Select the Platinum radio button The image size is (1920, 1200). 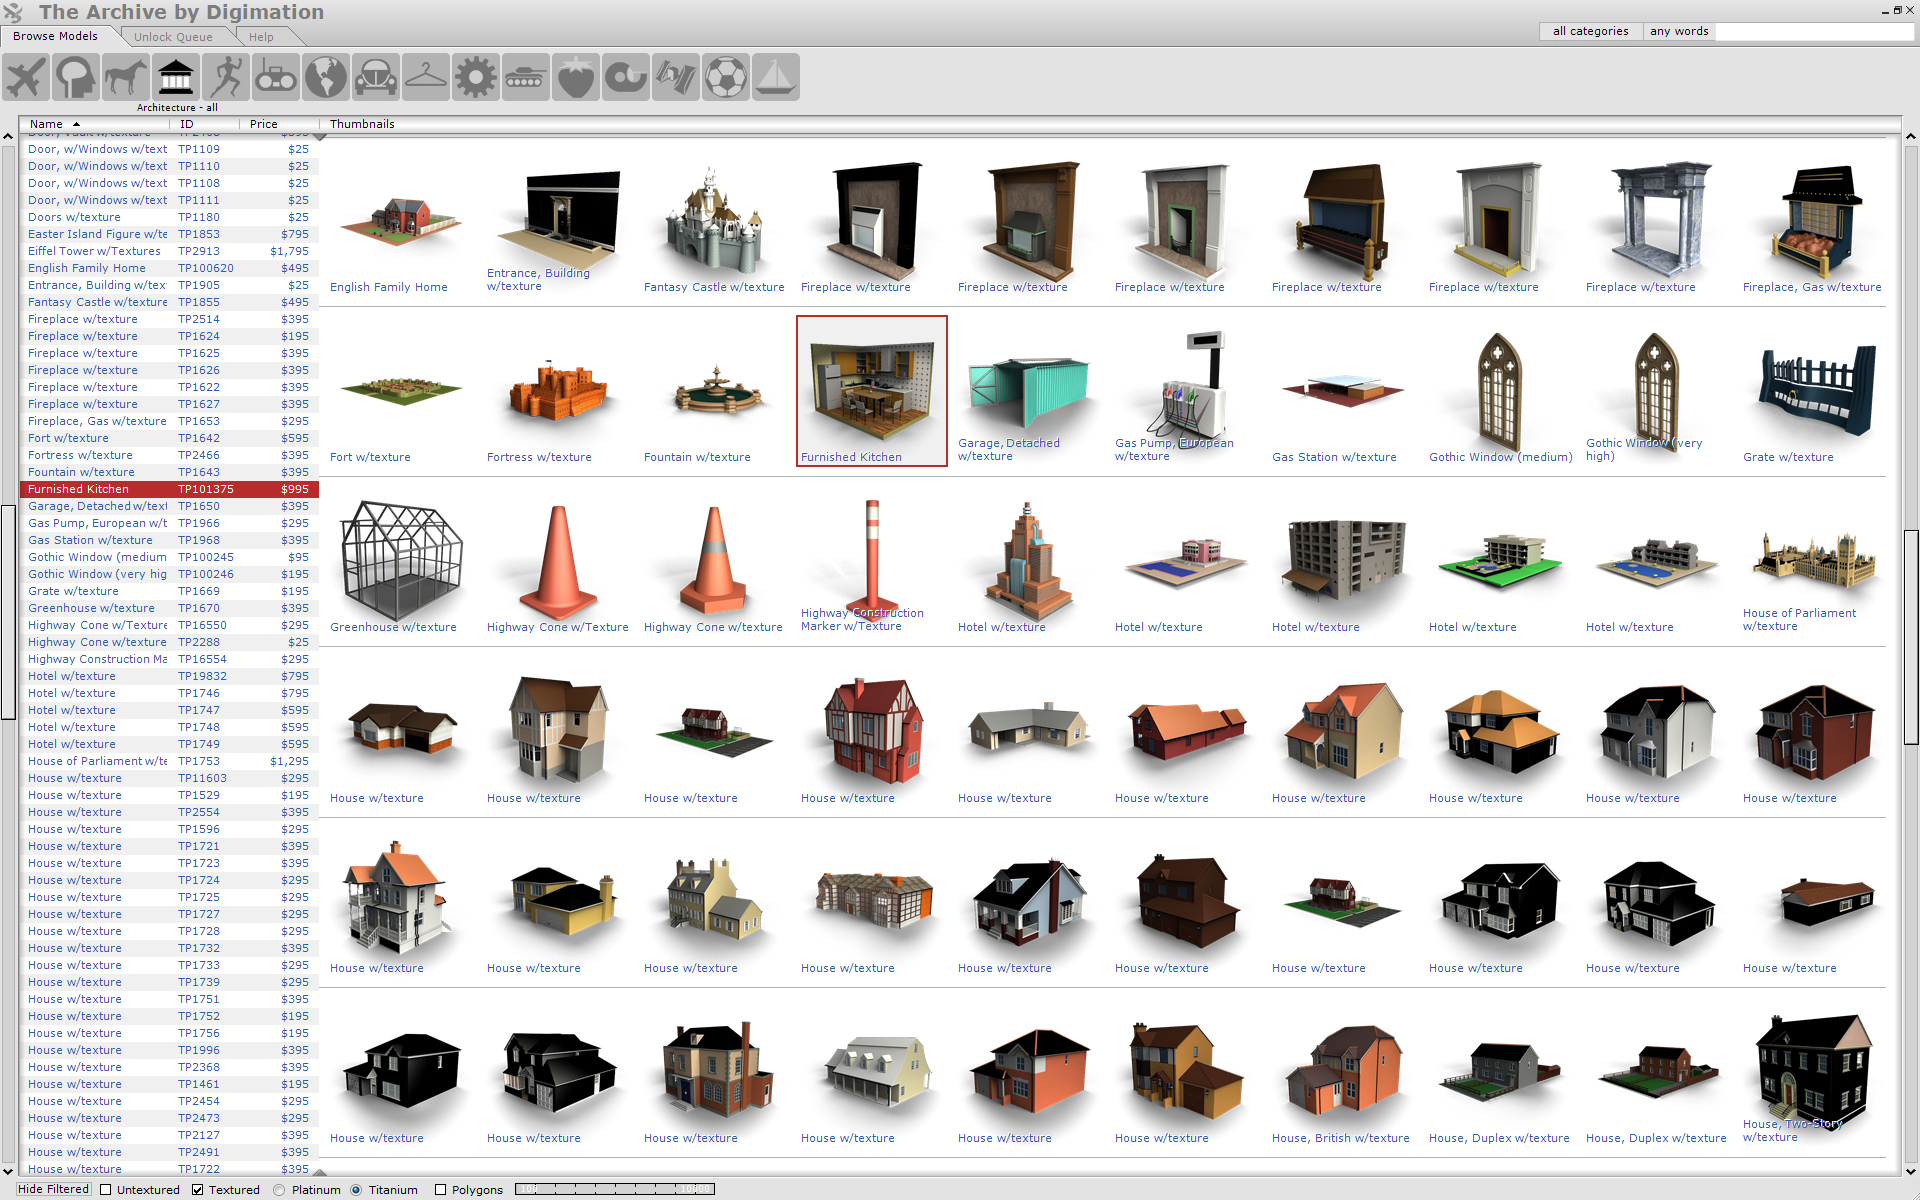tap(279, 1190)
